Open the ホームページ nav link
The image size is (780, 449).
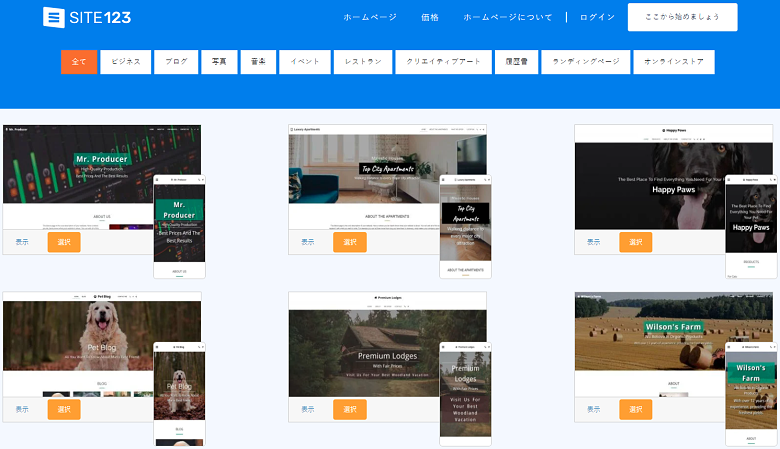pyautogui.click(x=370, y=17)
